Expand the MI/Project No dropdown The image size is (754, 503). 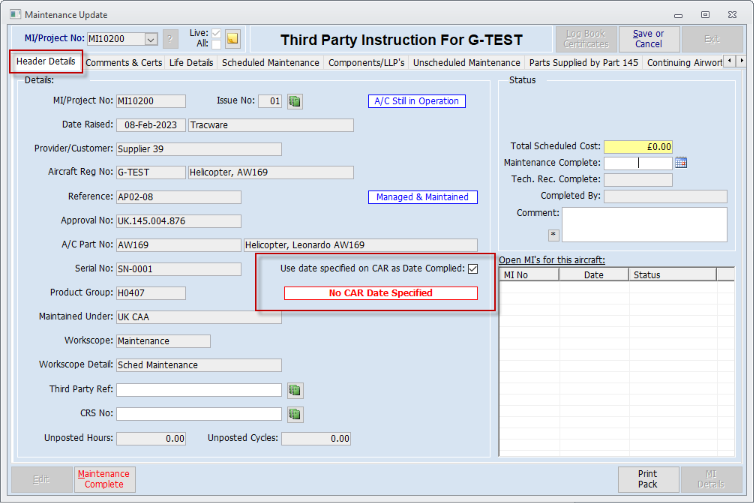click(151, 39)
